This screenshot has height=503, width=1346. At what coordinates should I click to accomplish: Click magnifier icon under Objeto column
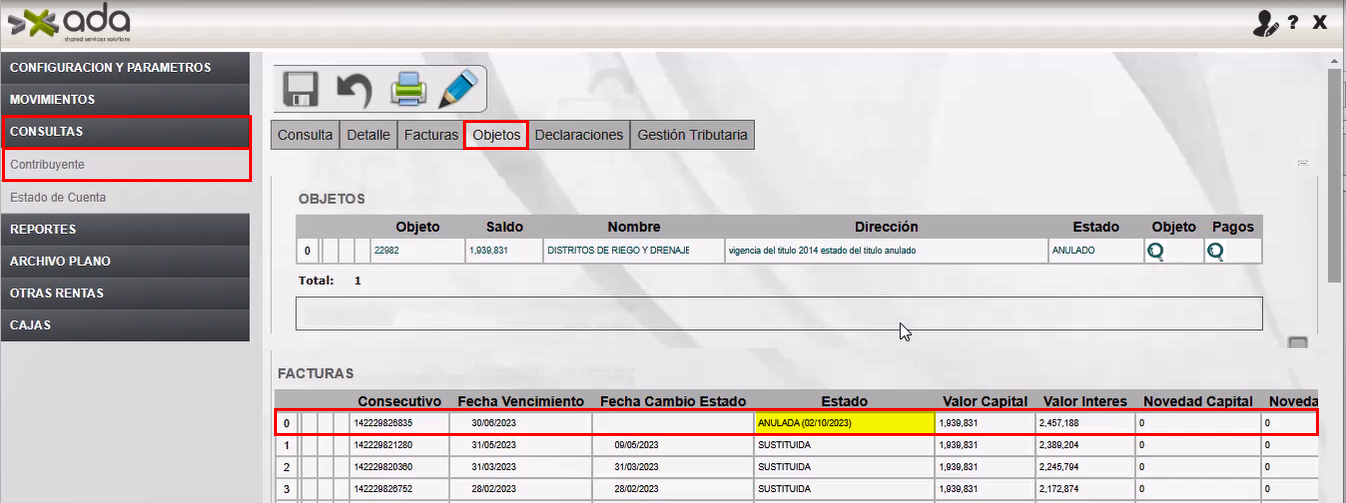click(x=1155, y=251)
